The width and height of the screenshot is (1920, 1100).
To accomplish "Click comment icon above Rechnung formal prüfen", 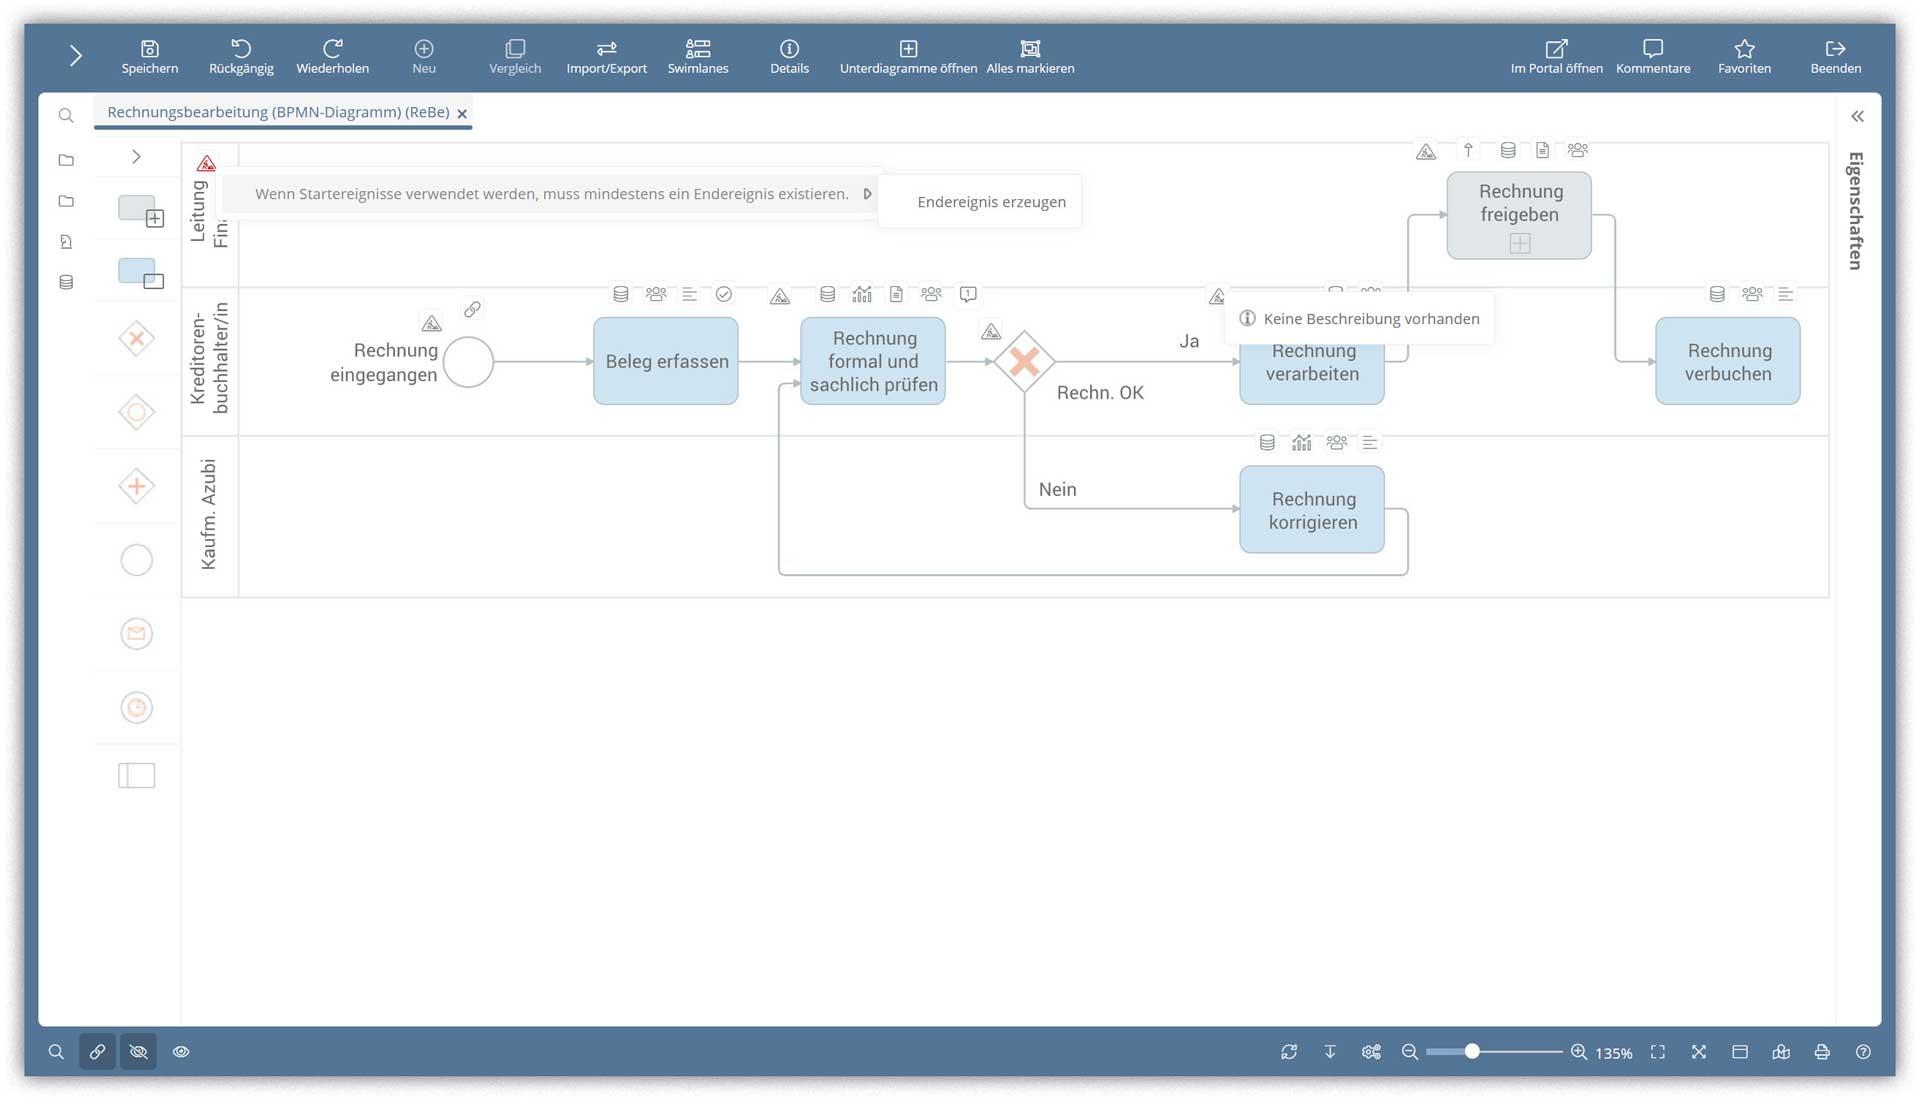I will (968, 294).
